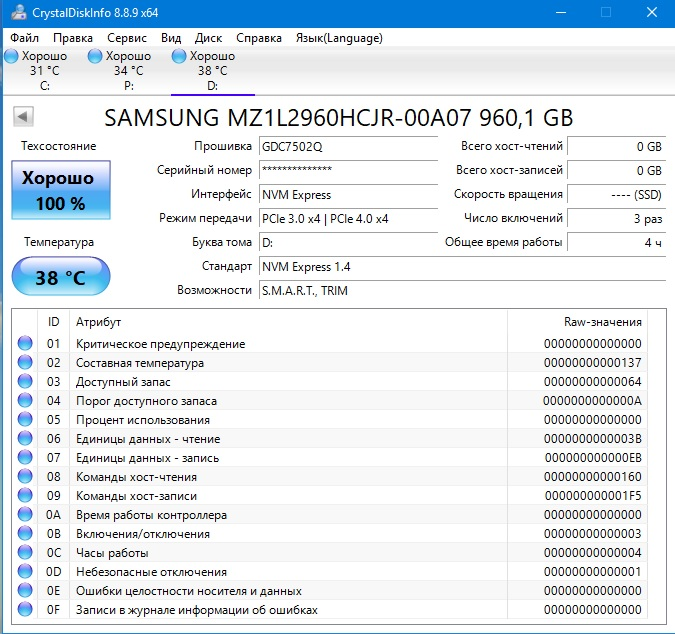The height and width of the screenshot is (634, 675).
Task: Click the power-on hours value 4 ч
Action: [x=616, y=243]
